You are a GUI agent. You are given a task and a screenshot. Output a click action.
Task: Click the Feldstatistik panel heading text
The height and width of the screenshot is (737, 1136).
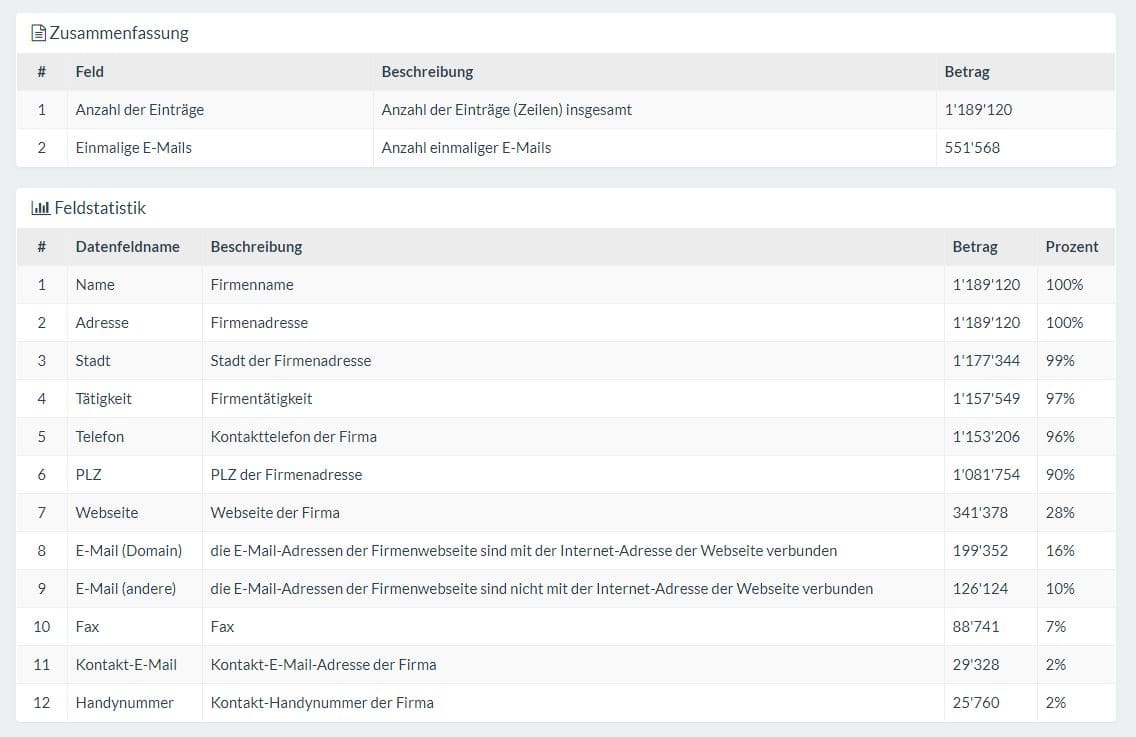click(x=100, y=208)
